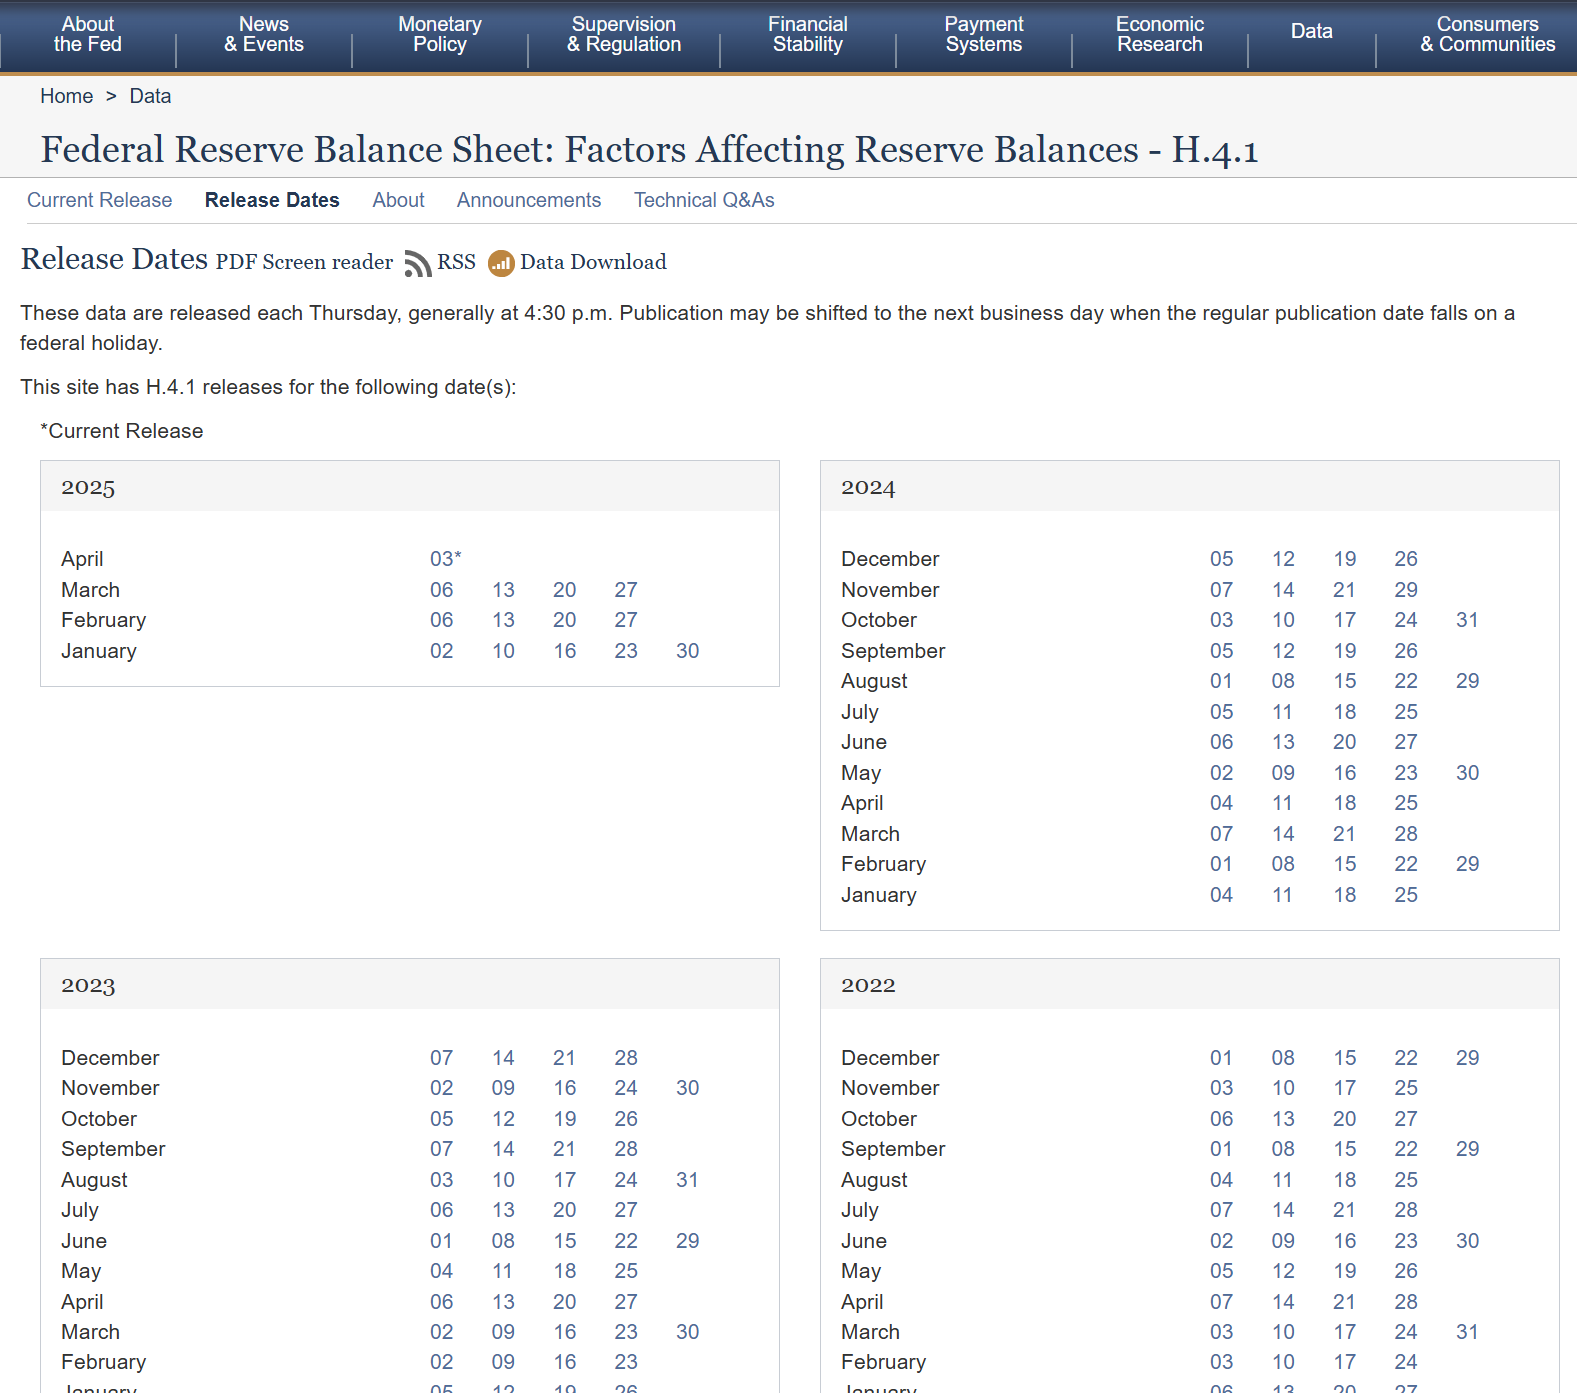
Task: Open the March 30 2023 release
Action: (x=688, y=1332)
